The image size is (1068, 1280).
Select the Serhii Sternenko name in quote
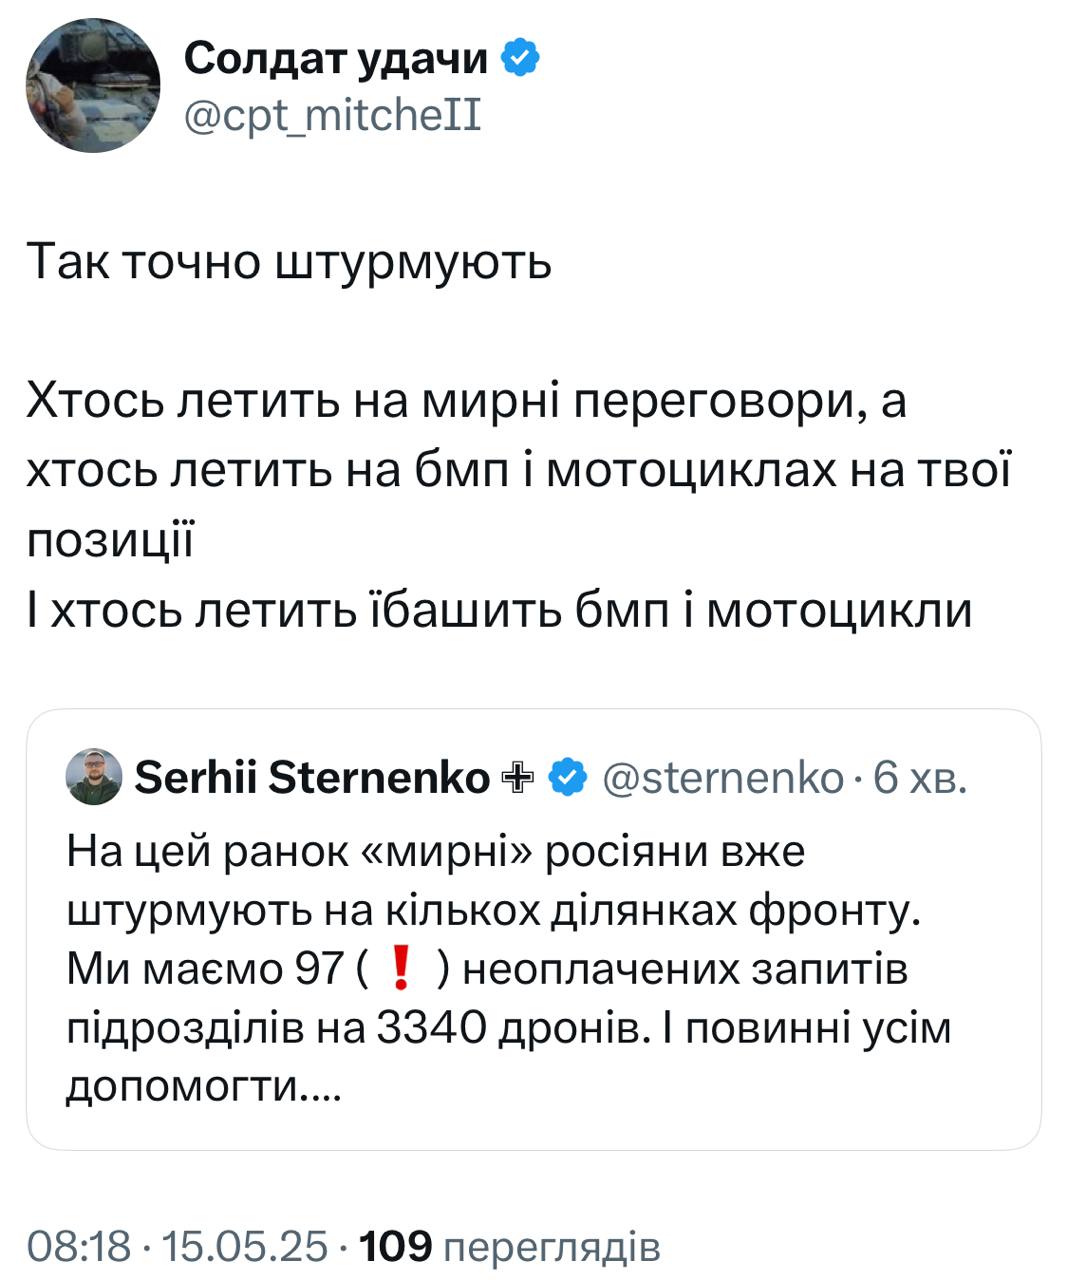coord(312,777)
